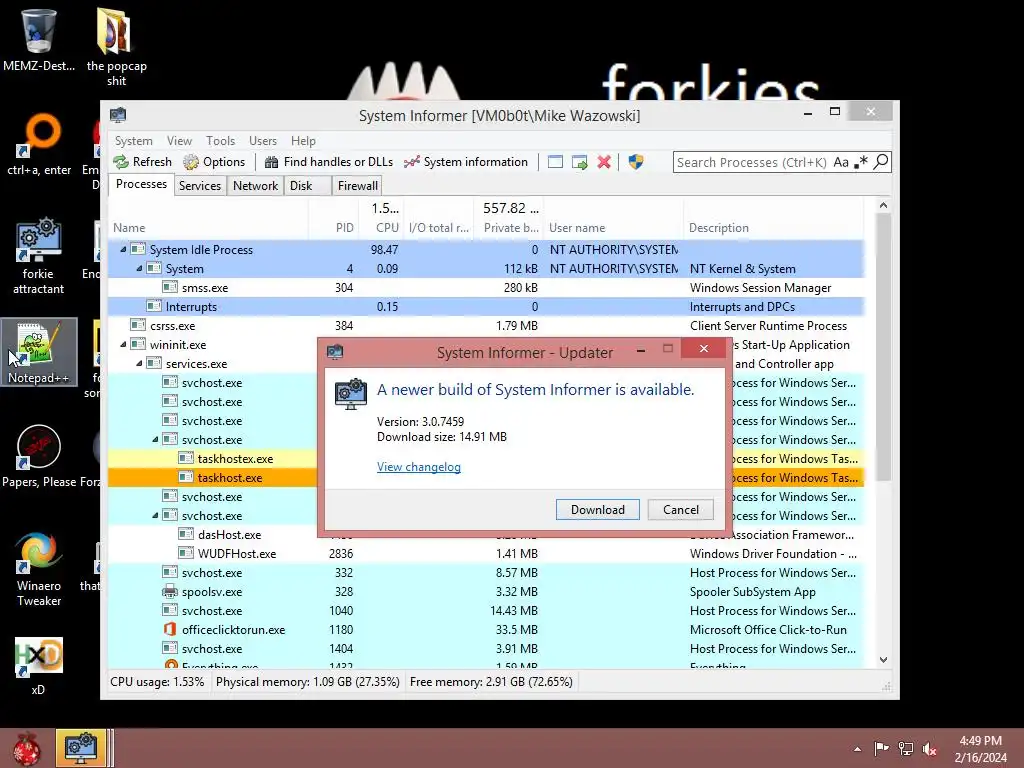Open the Help menu
The width and height of the screenshot is (1024, 768).
click(x=303, y=141)
